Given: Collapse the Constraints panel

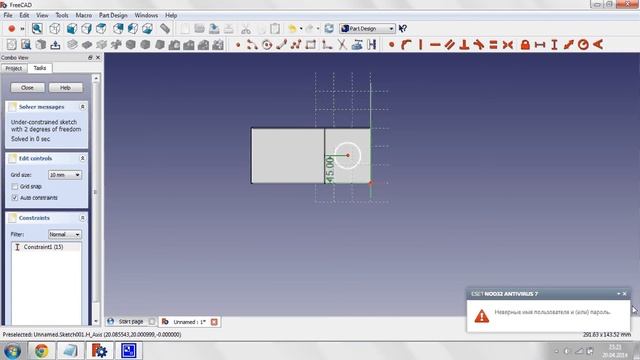Looking at the screenshot, I should [82, 218].
